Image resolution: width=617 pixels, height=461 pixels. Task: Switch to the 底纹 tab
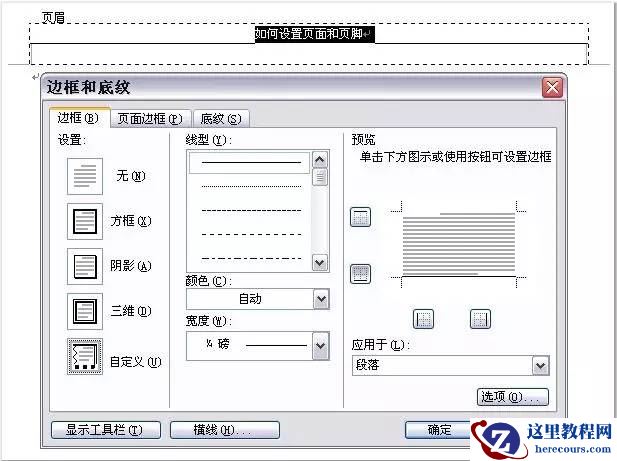[221, 119]
